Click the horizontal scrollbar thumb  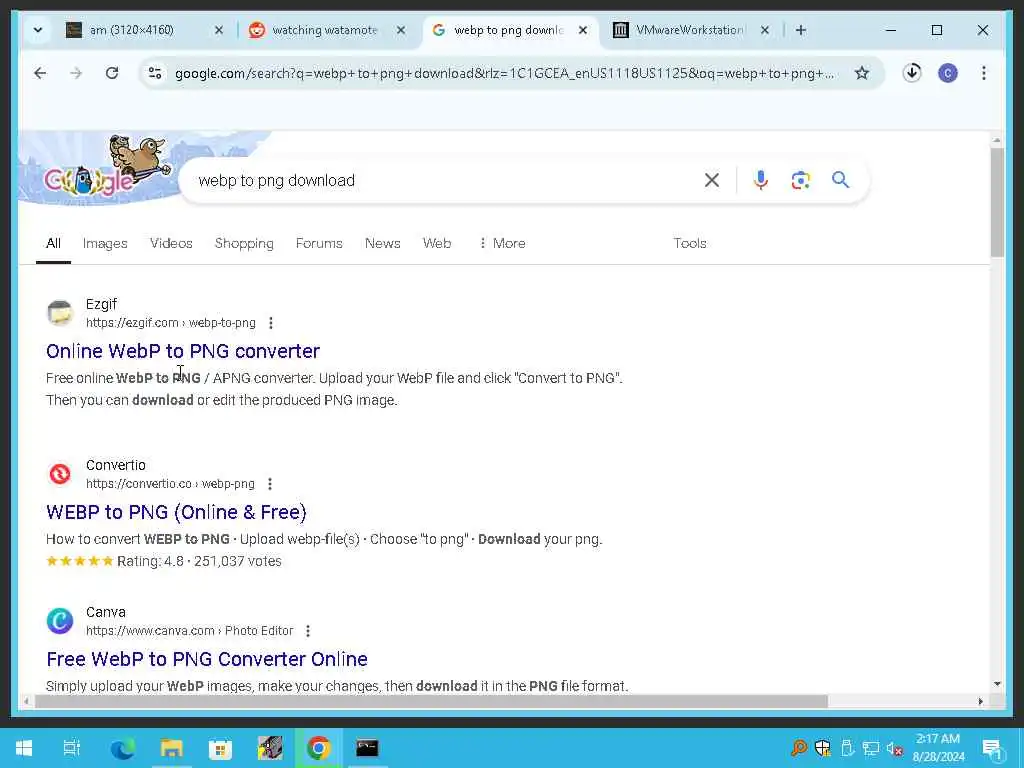click(431, 701)
